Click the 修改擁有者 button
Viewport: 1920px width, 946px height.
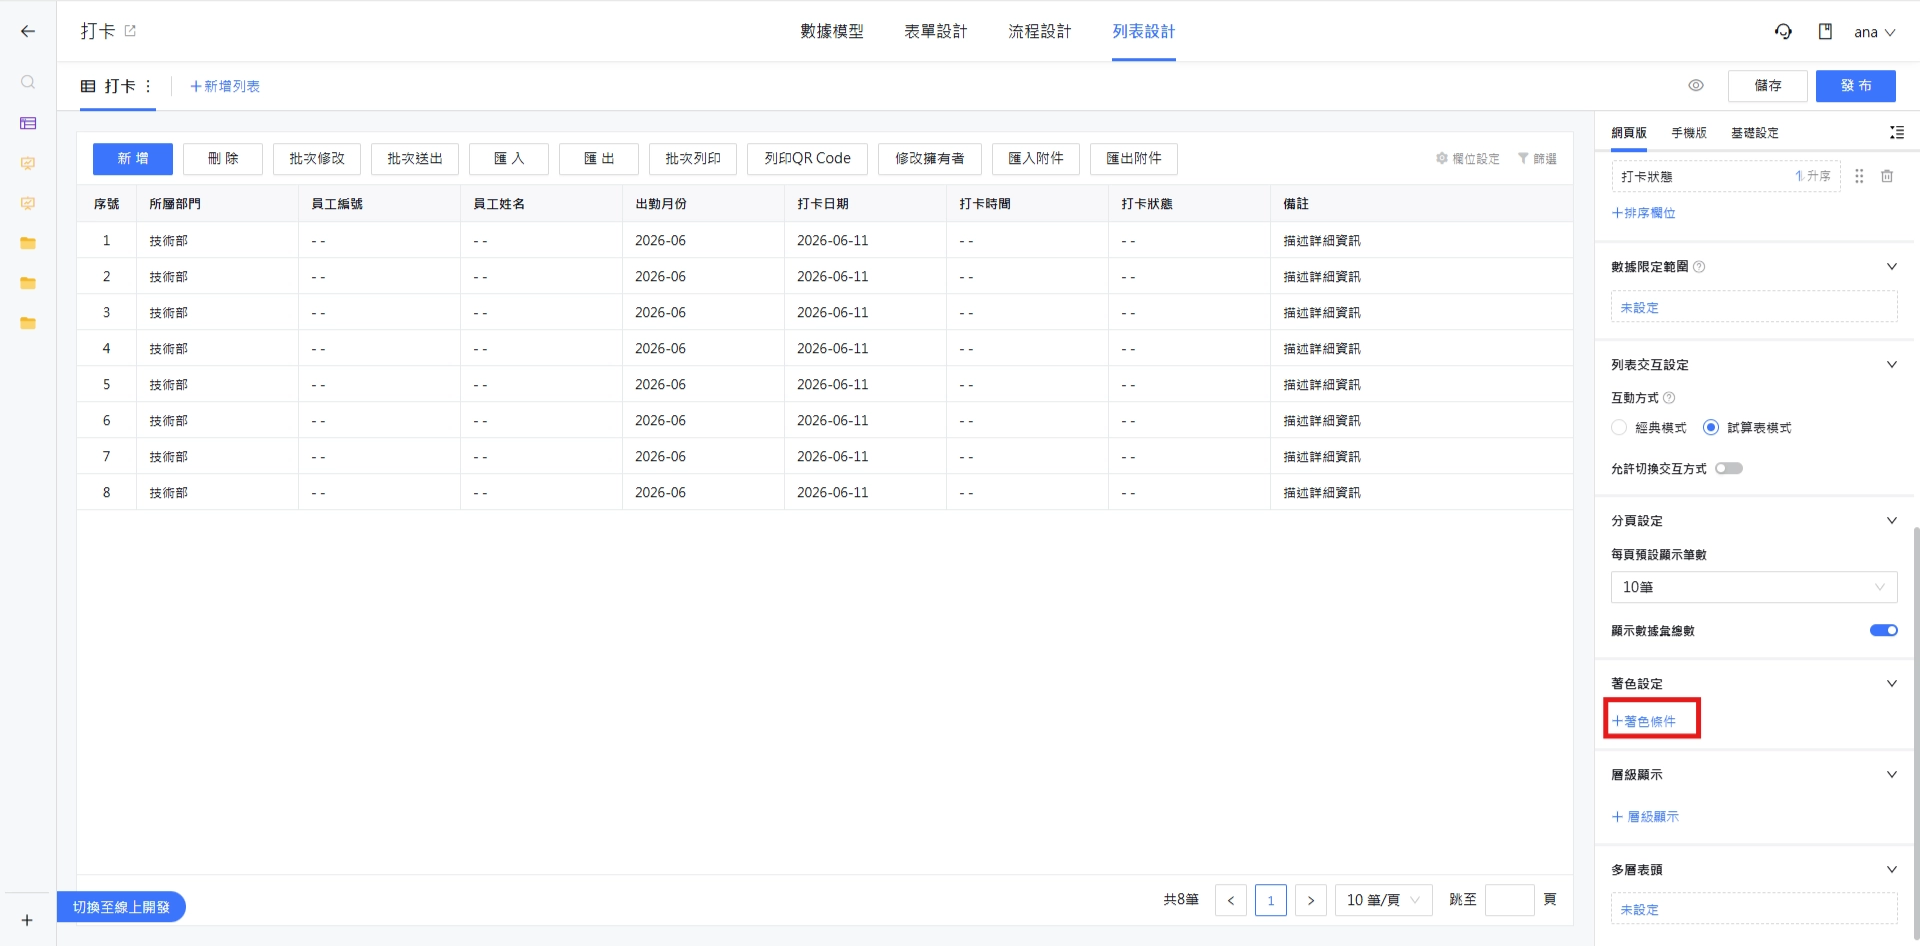click(930, 158)
